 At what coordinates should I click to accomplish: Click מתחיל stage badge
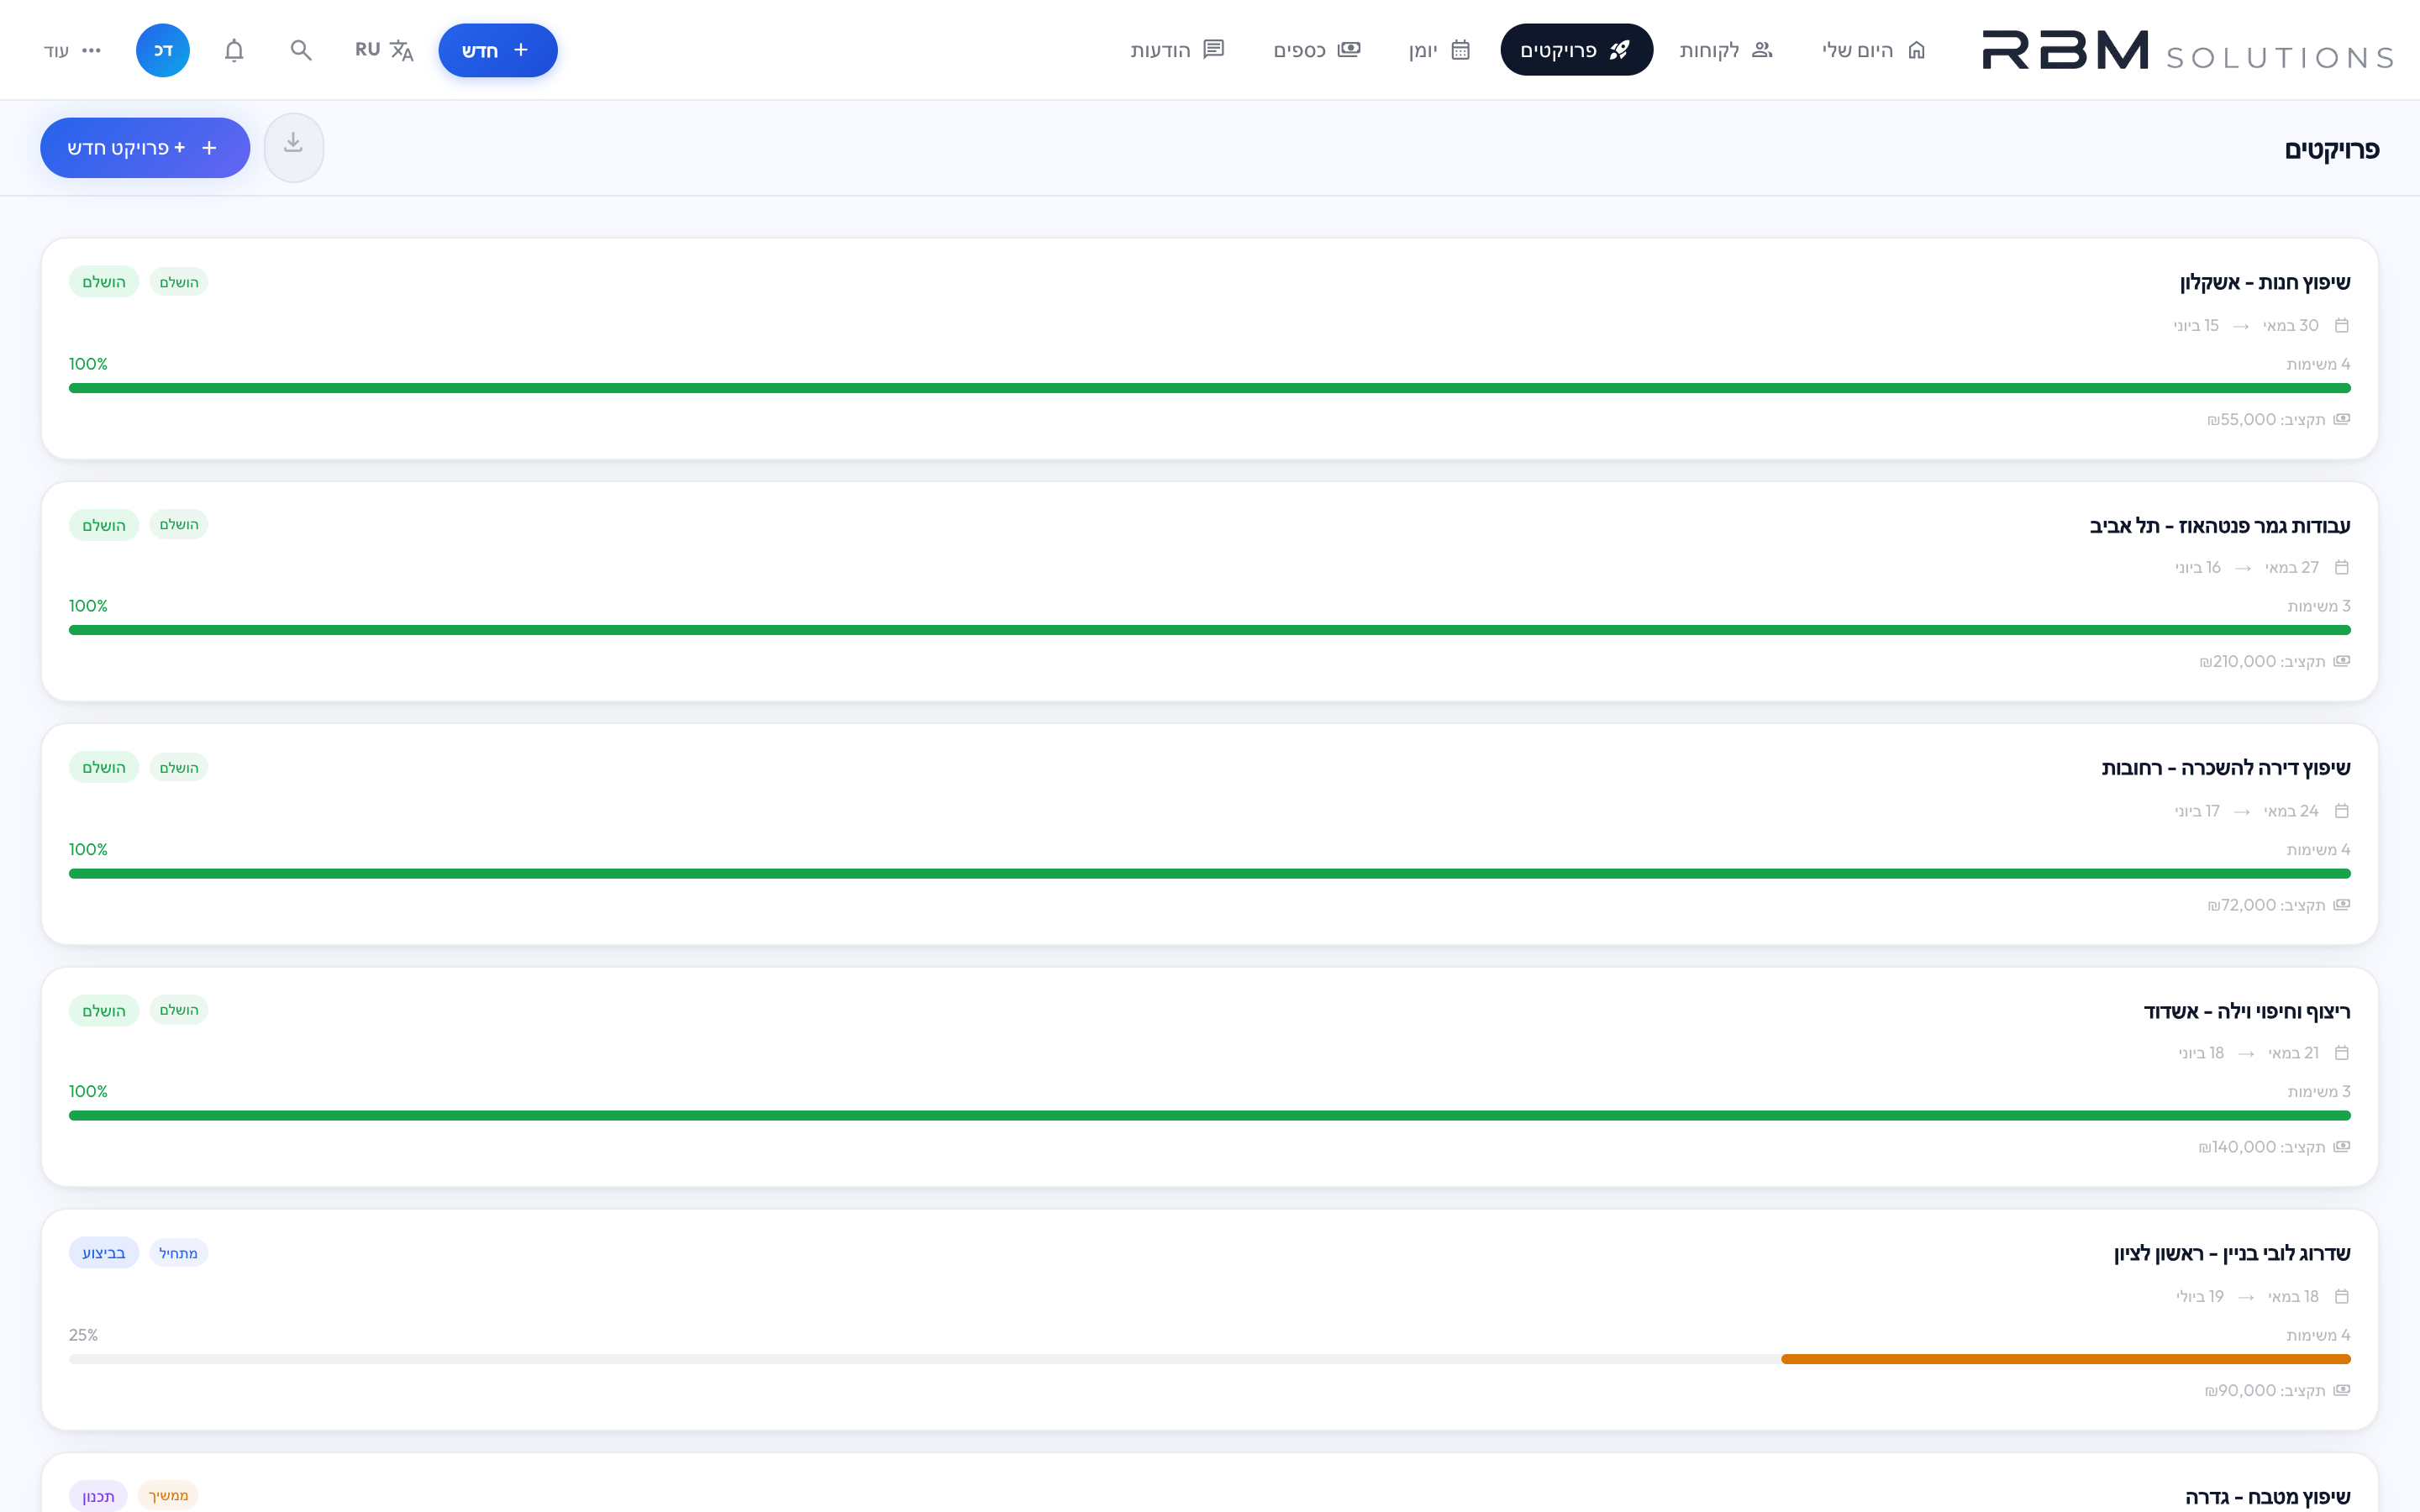point(178,1253)
